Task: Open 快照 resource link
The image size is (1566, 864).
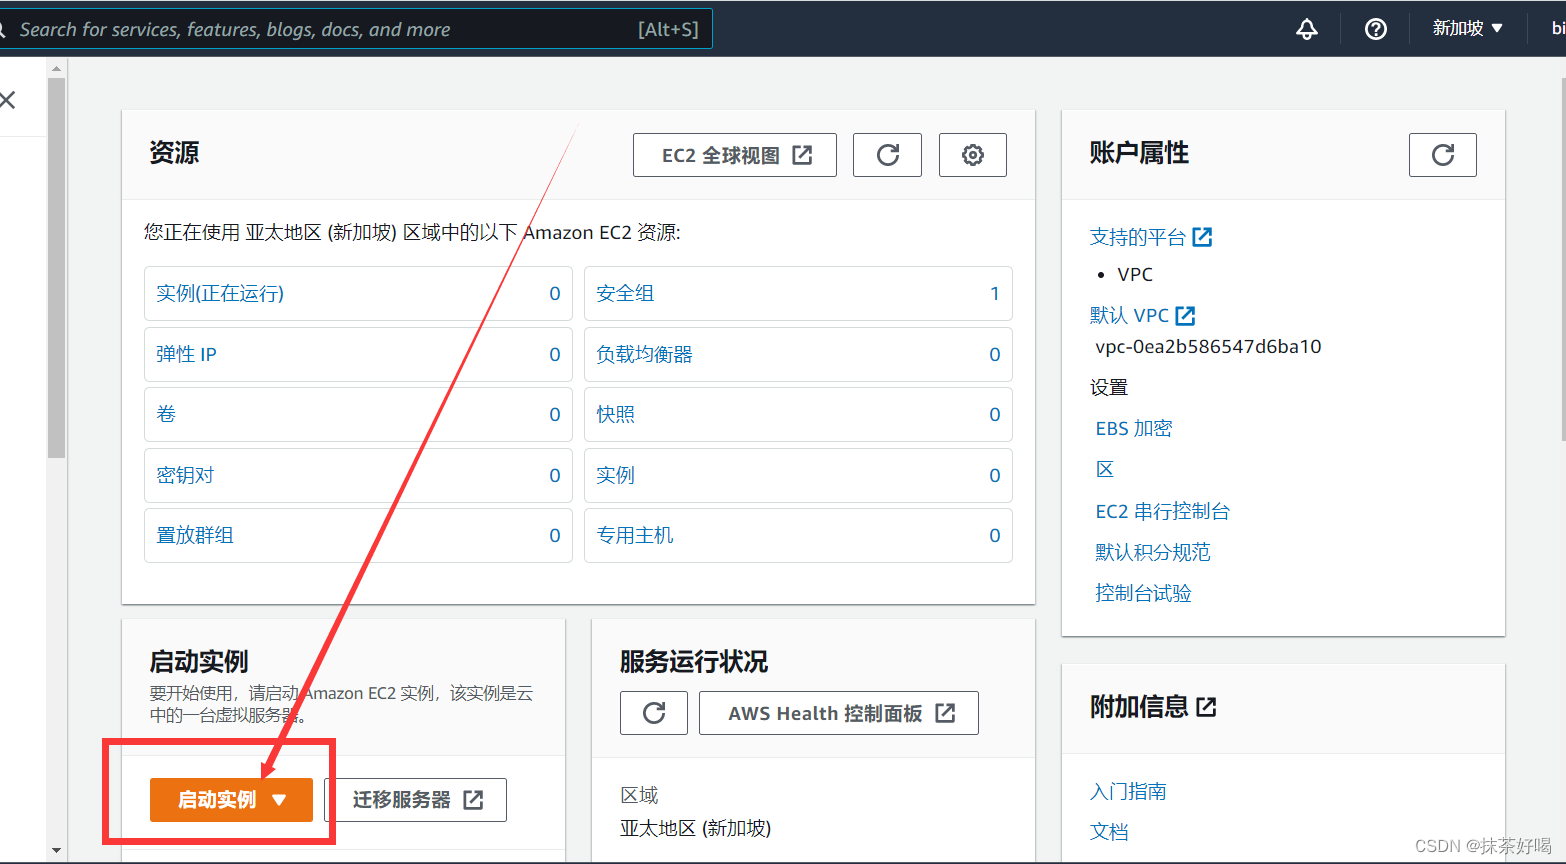Action: (615, 414)
